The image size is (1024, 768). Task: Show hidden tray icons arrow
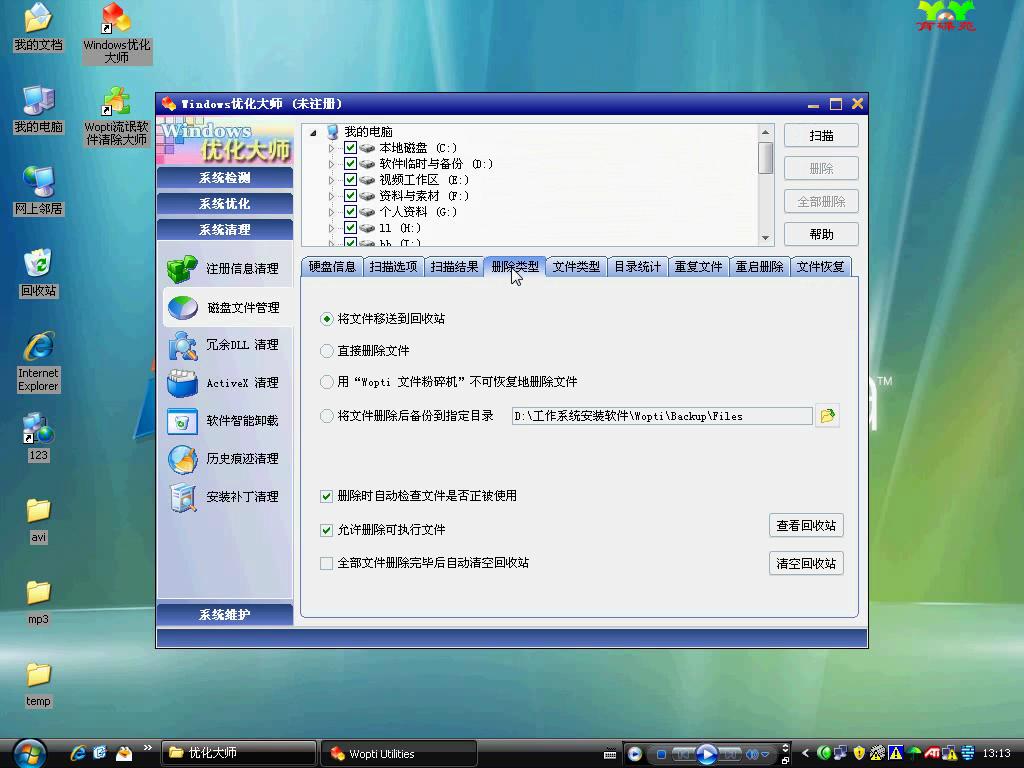805,754
